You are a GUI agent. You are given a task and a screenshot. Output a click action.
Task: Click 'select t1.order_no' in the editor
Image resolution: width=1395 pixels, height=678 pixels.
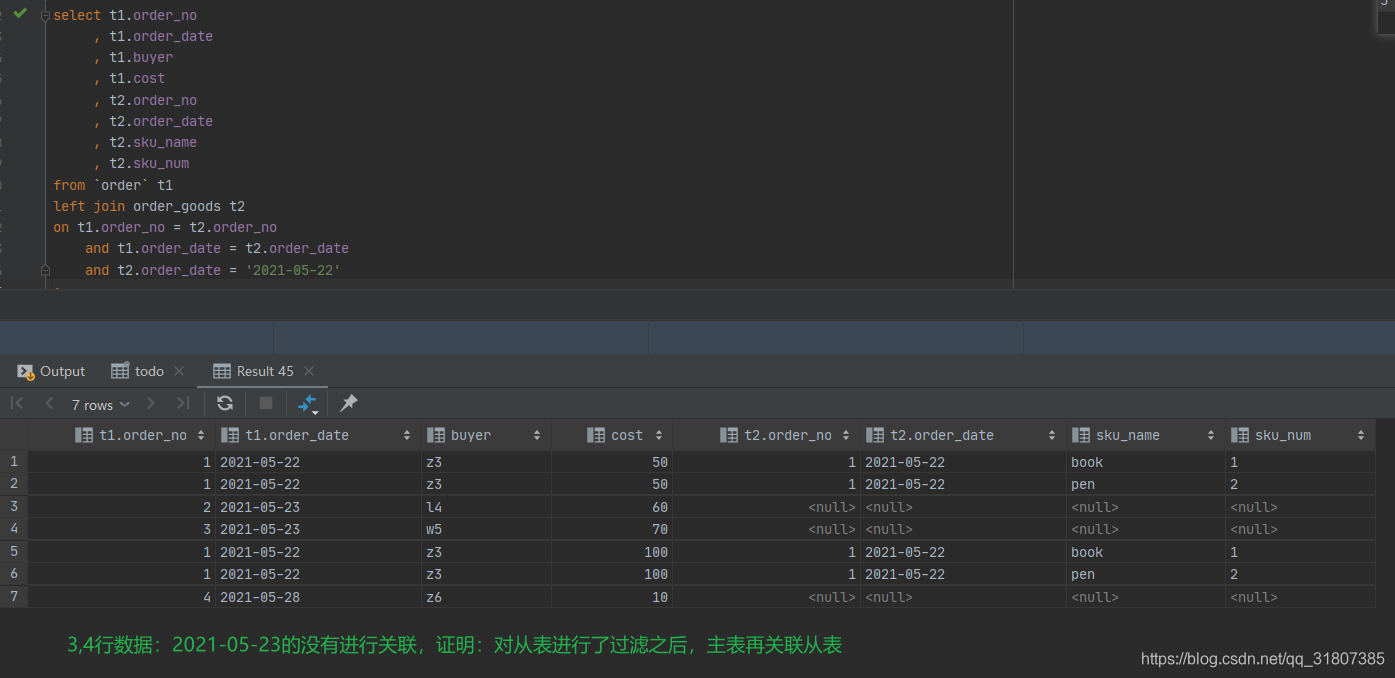pos(125,15)
